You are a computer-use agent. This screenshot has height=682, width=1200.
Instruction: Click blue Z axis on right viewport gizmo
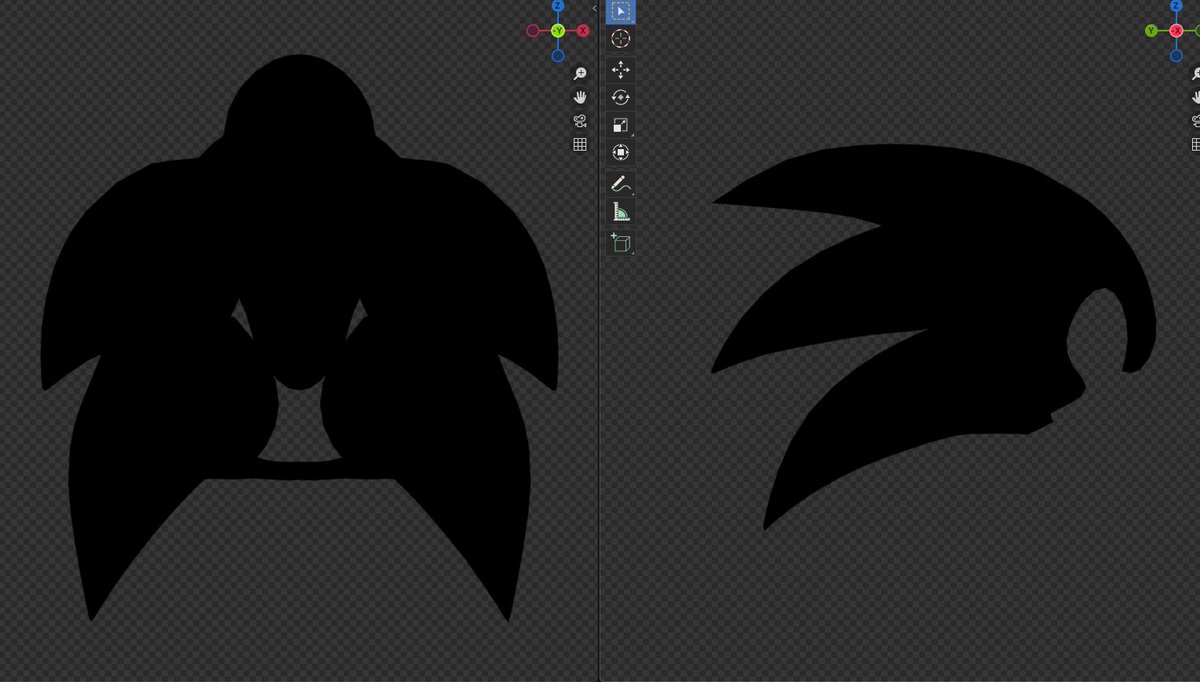(1176, 6)
